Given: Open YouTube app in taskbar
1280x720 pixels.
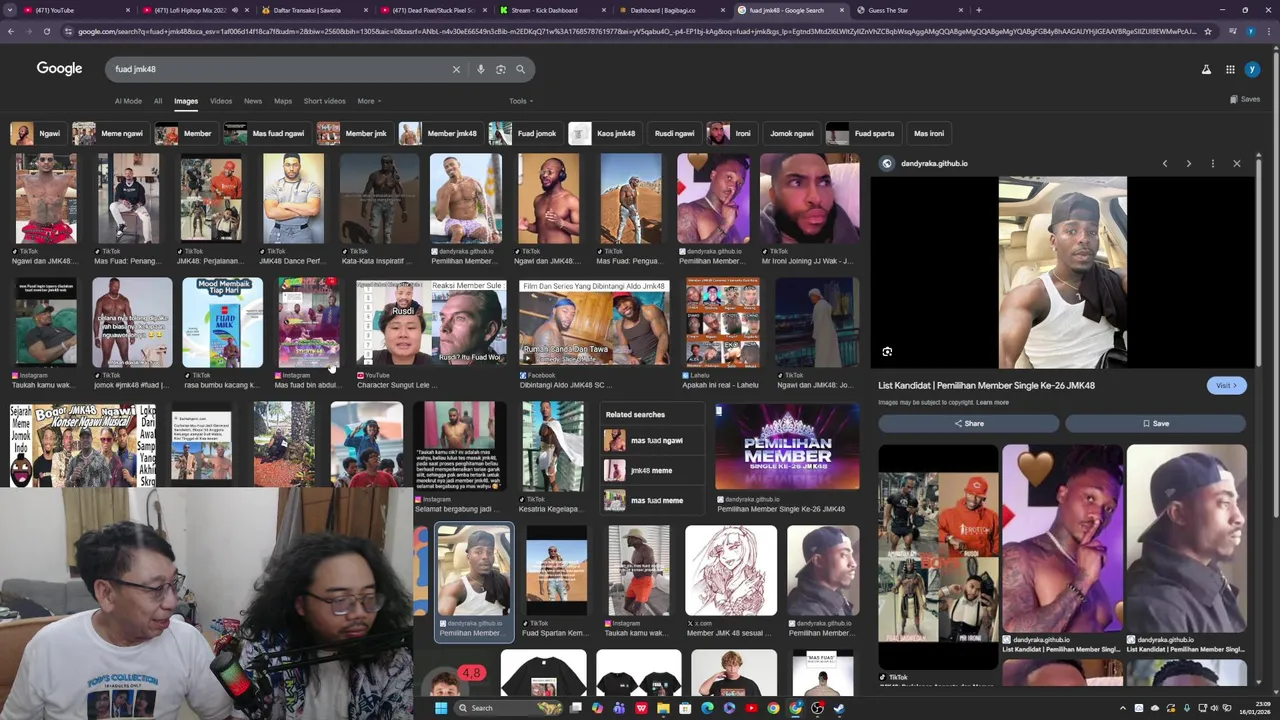Looking at the screenshot, I should click(751, 708).
